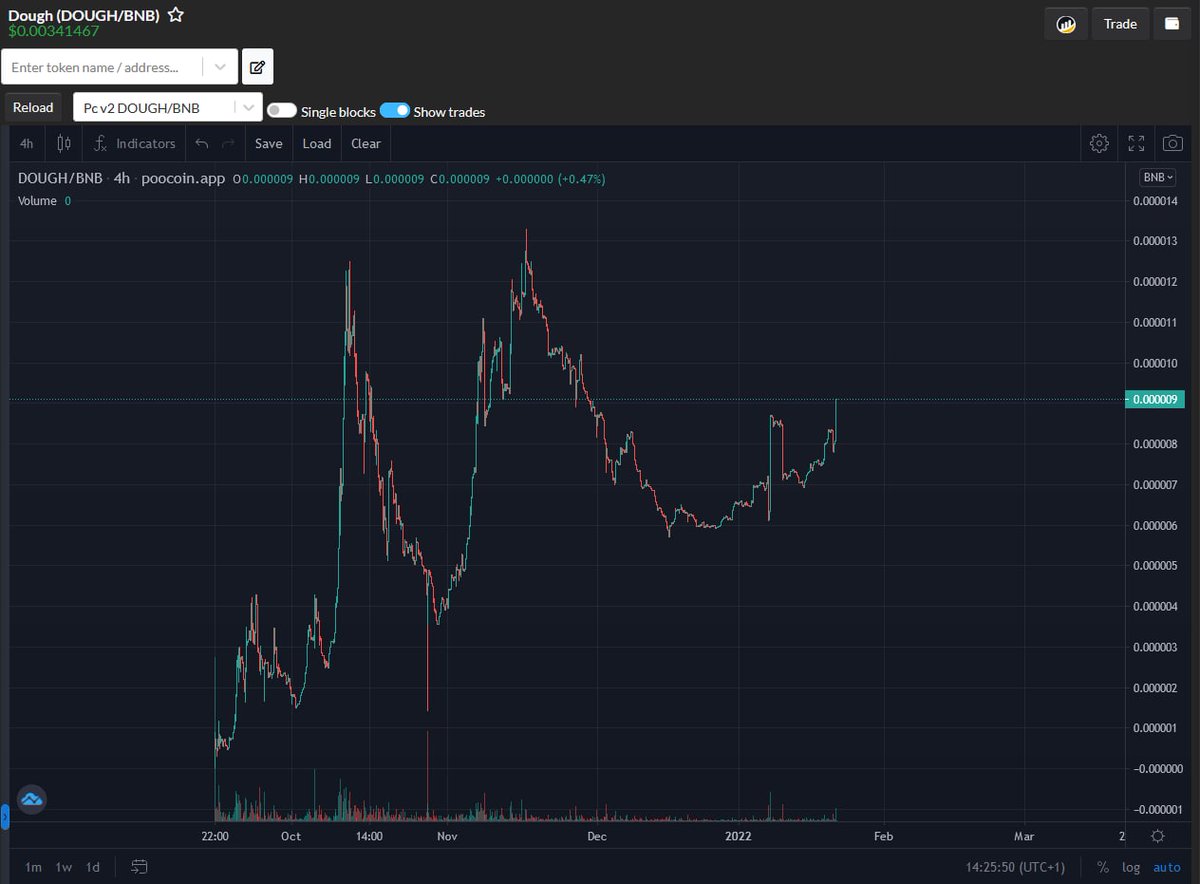
Task: Select the 1d time range
Action: click(x=92, y=867)
